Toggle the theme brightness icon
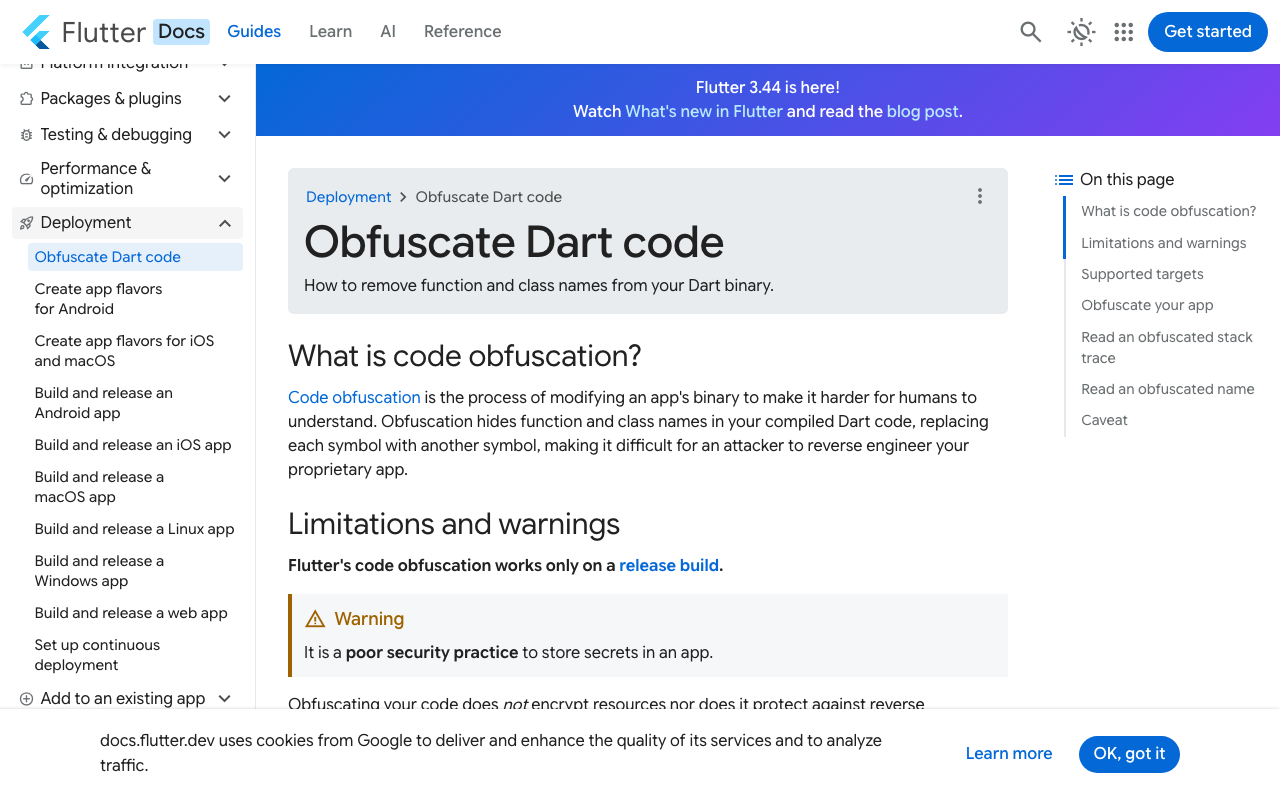This screenshot has height=800, width=1280. tap(1081, 32)
